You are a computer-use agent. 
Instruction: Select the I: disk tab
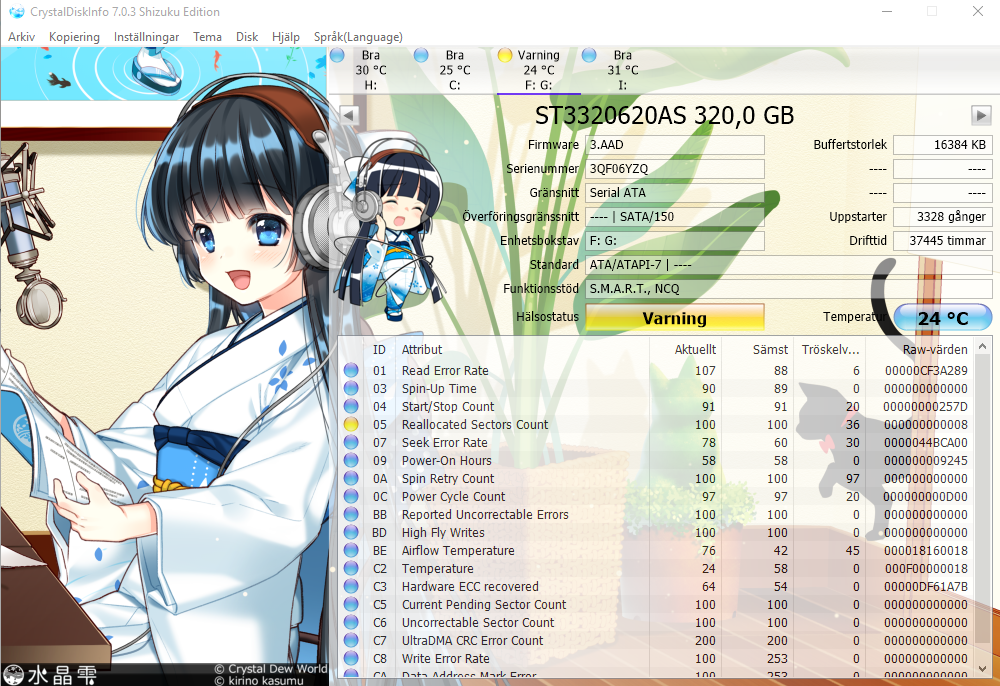[x=622, y=70]
